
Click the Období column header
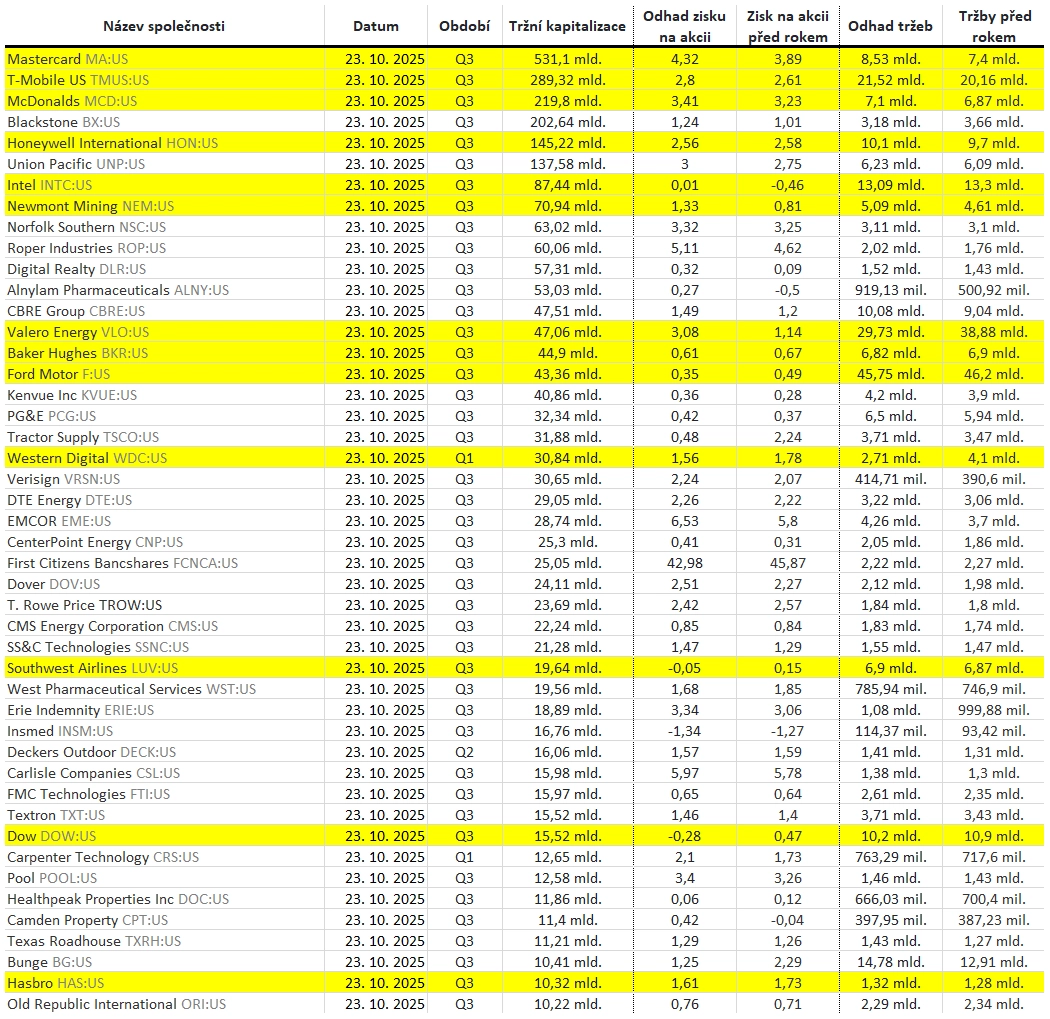coord(464,26)
